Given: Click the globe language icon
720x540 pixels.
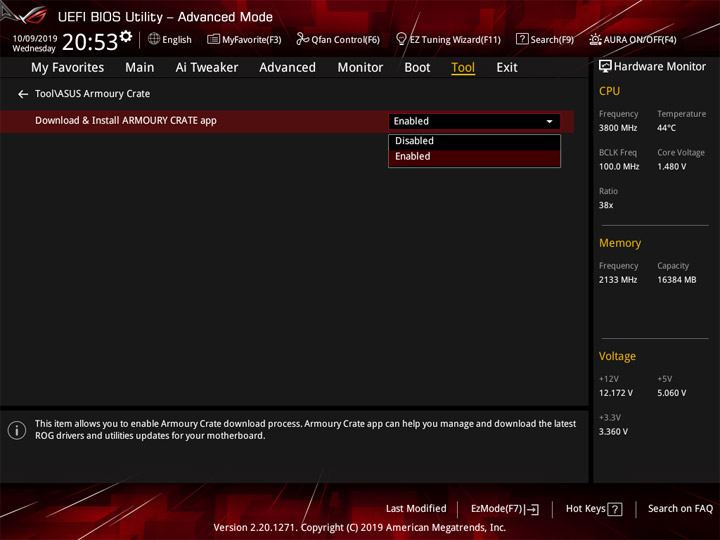Looking at the screenshot, I should 154,39.
